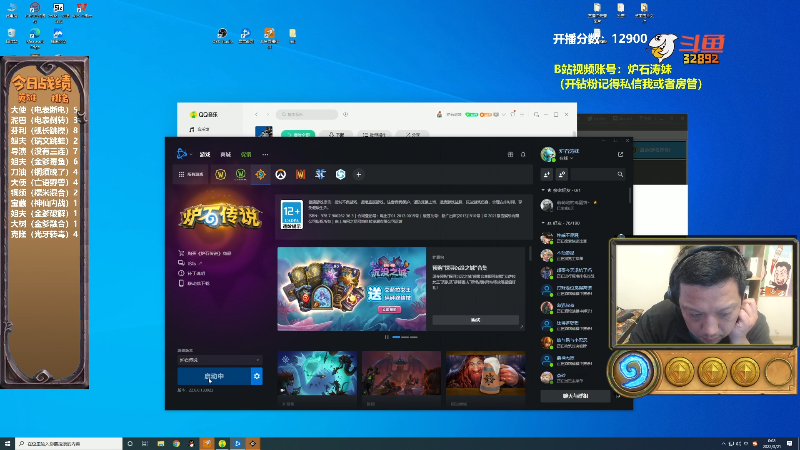
Task: Click the 12+ age rating badge
Action: pyautogui.click(x=292, y=214)
